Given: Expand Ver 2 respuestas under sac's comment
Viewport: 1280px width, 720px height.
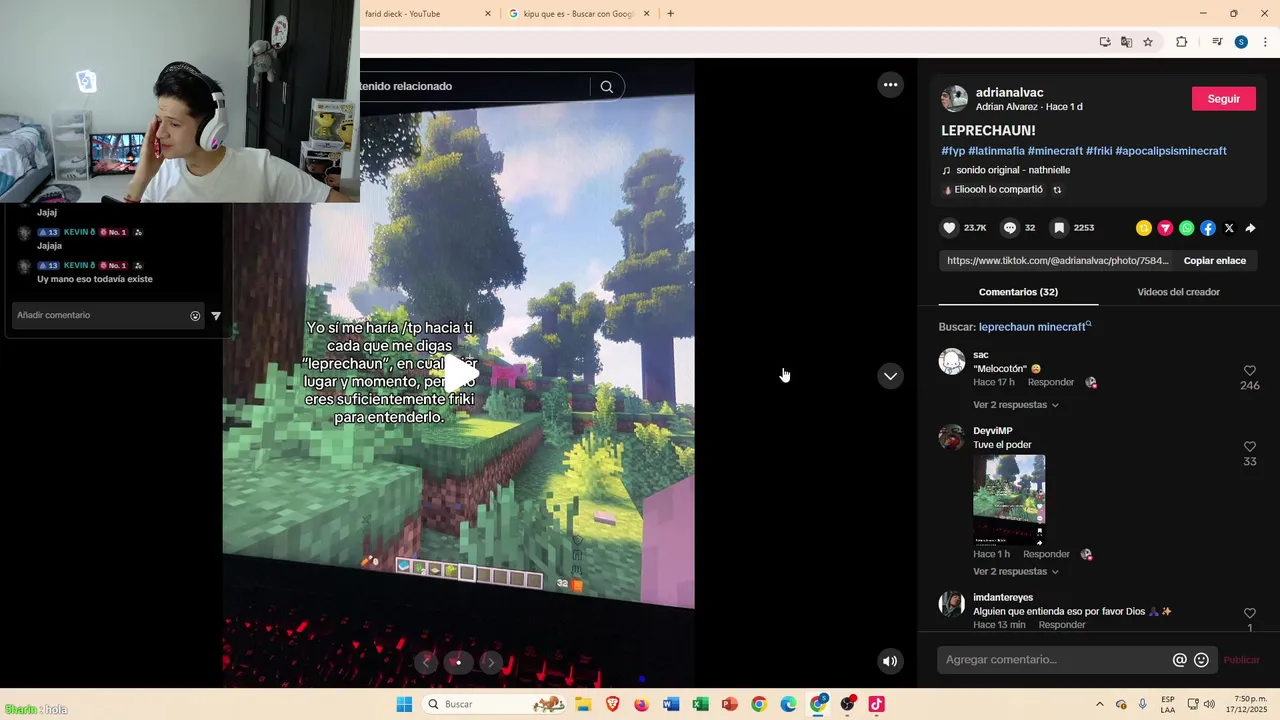Looking at the screenshot, I should (x=1016, y=405).
